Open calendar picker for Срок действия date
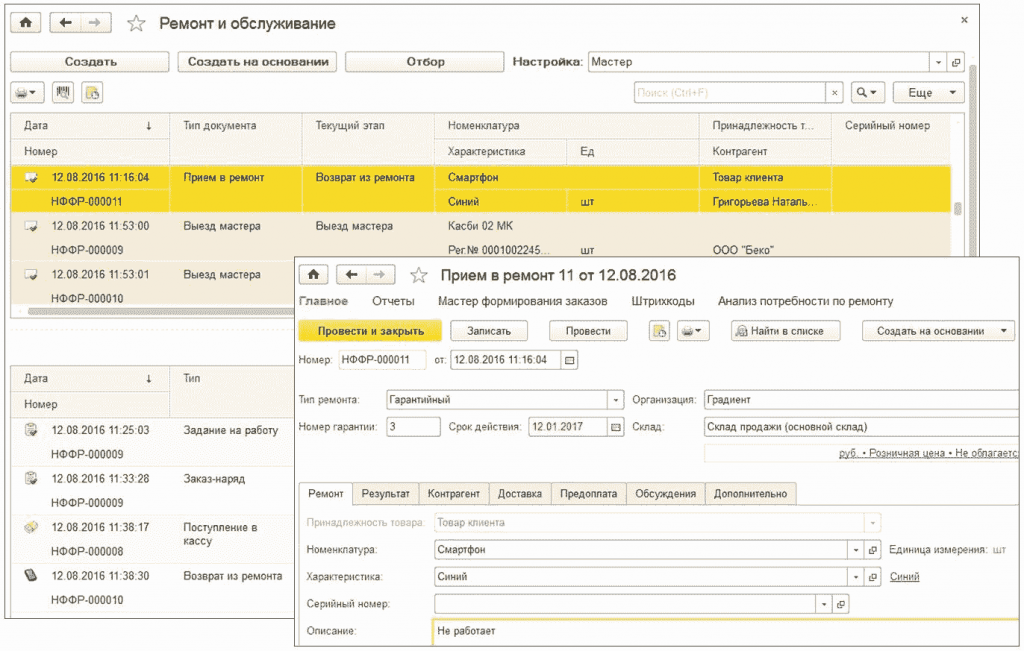The height and width of the screenshot is (651, 1024). pyautogui.click(x=615, y=427)
